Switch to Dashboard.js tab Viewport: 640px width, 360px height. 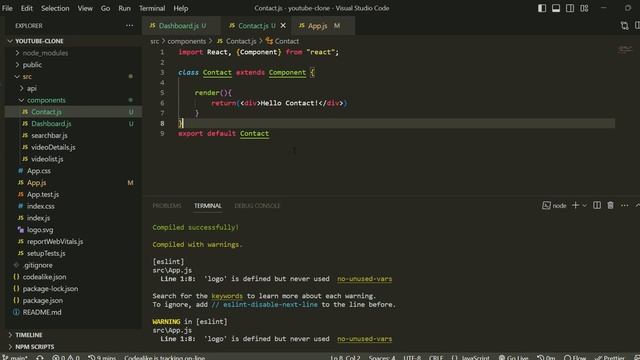pyautogui.click(x=178, y=26)
